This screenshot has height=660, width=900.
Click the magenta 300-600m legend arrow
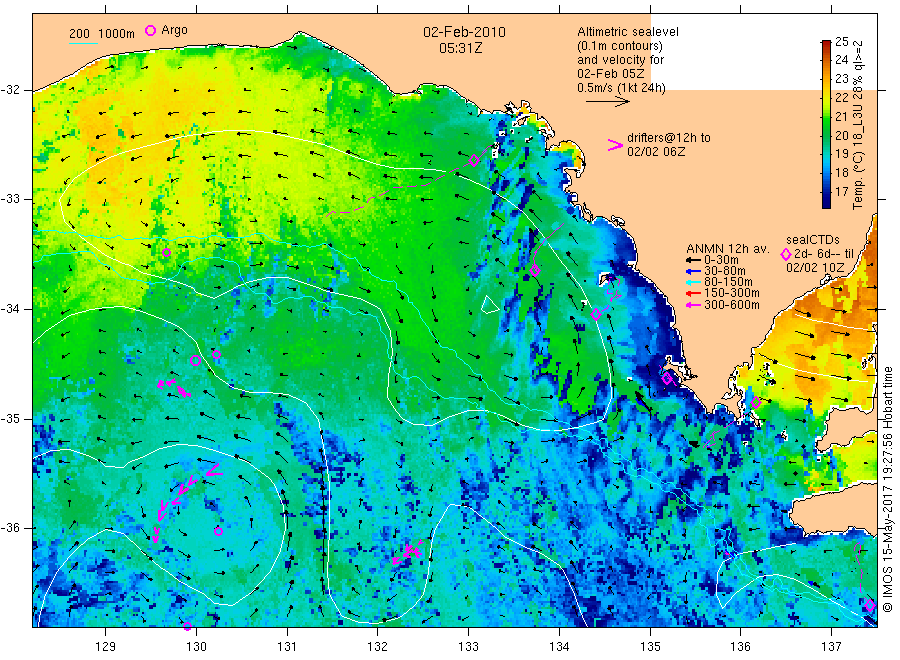(694, 305)
